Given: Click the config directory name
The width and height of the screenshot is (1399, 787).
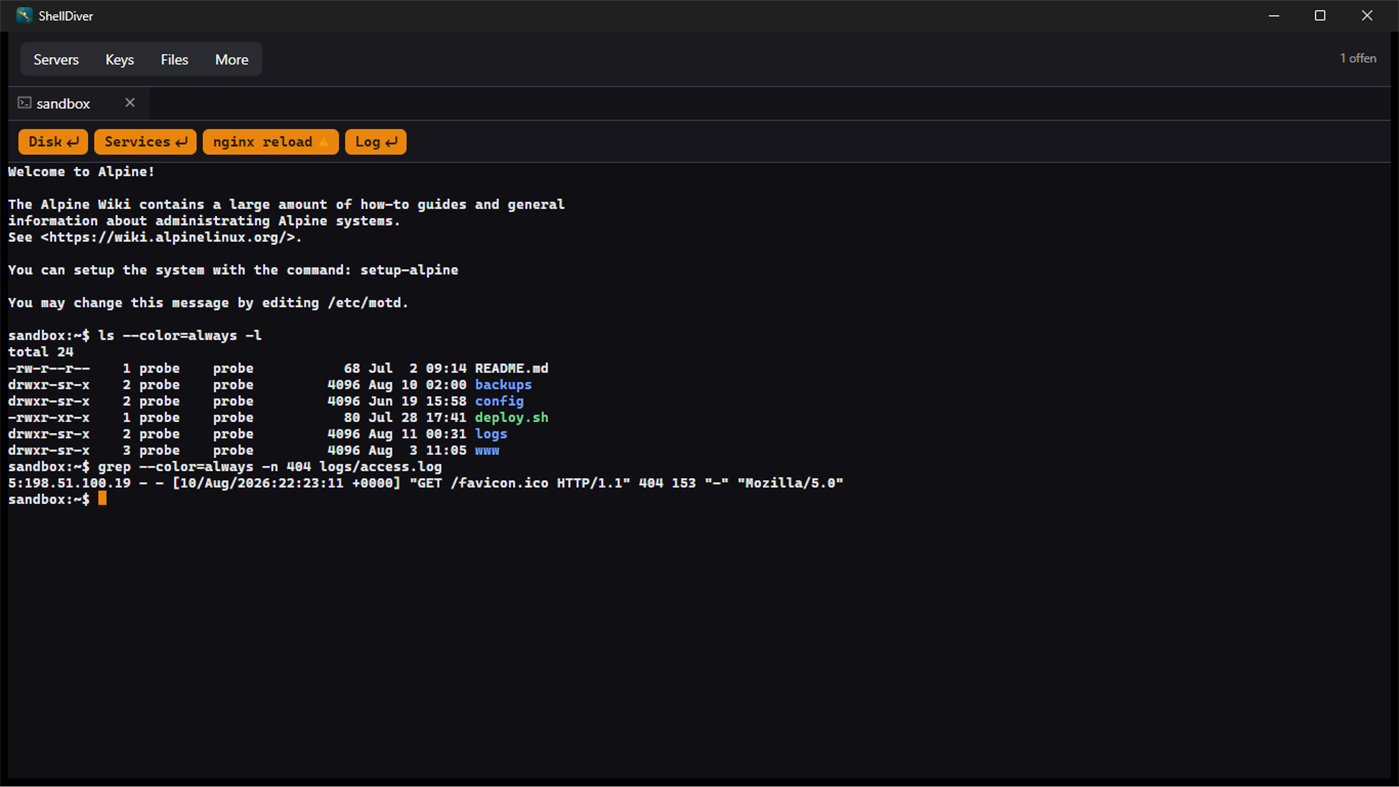Looking at the screenshot, I should (499, 401).
